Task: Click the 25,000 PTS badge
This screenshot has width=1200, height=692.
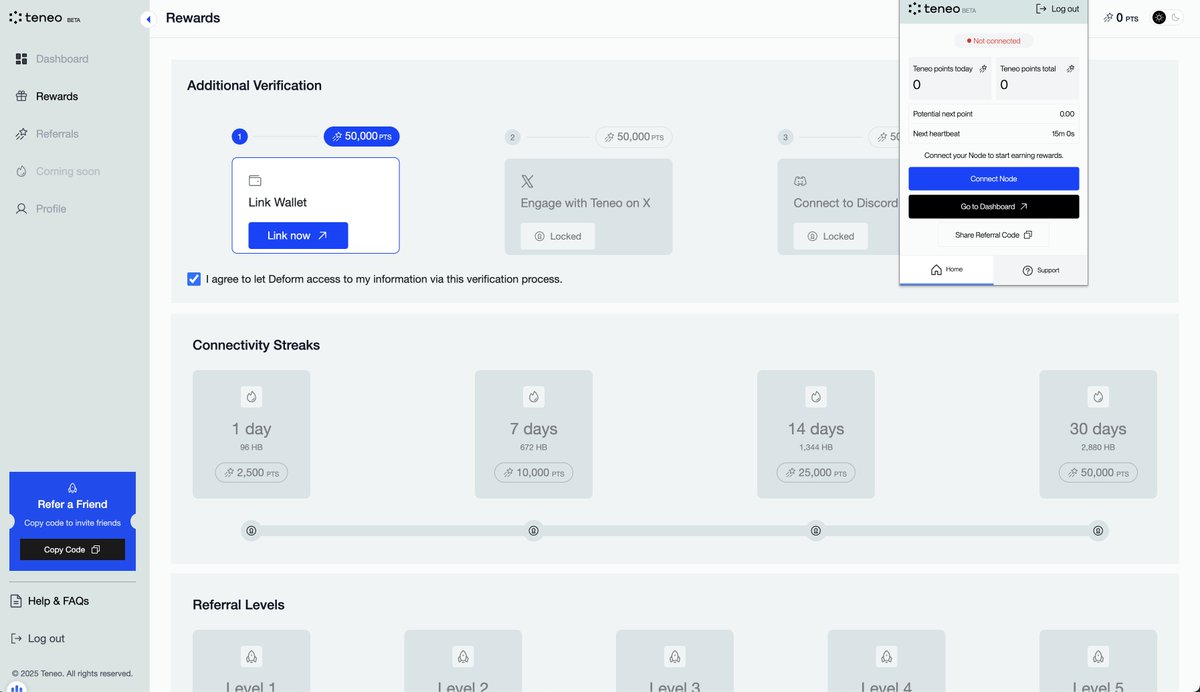Action: click(816, 473)
